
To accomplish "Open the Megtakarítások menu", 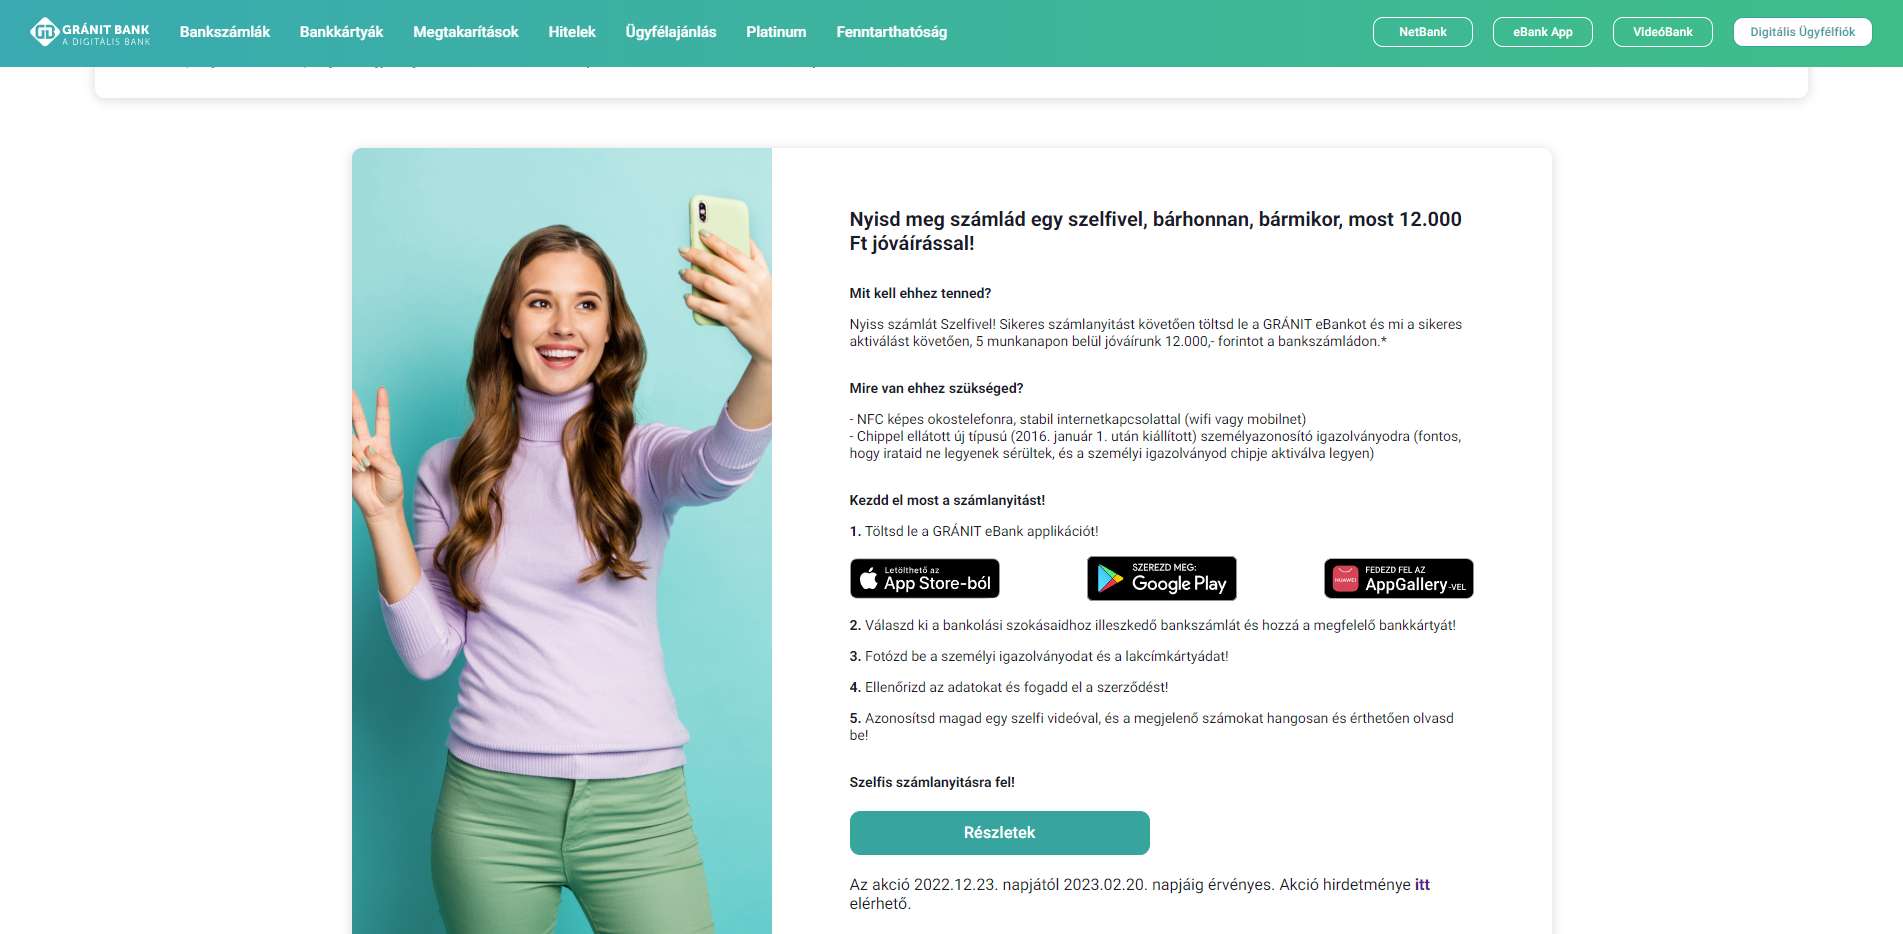I will pyautogui.click(x=466, y=32).
